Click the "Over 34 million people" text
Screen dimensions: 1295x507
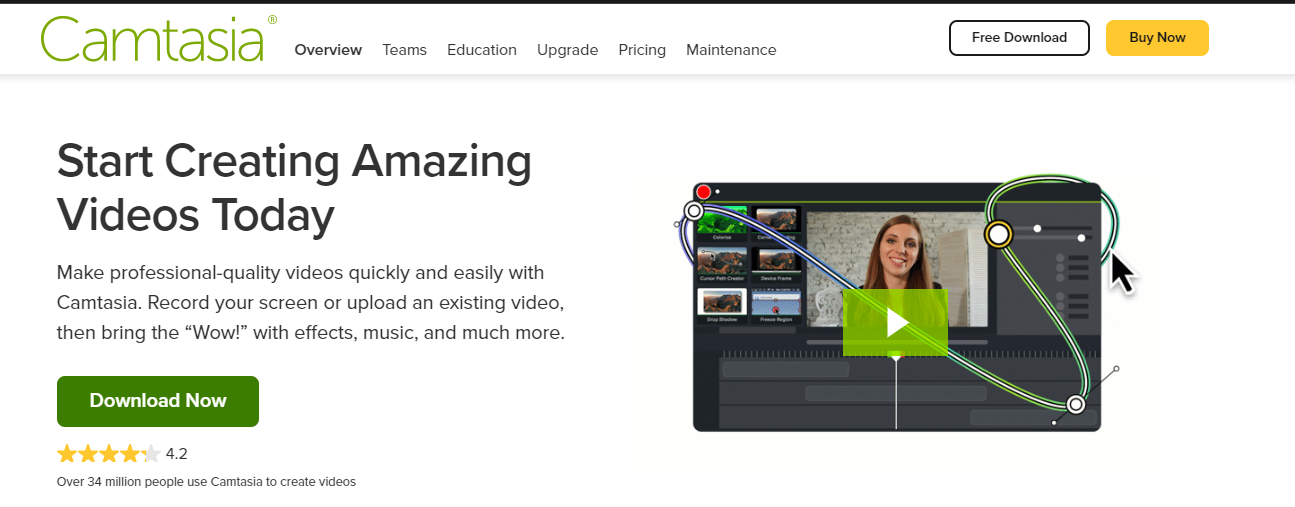pyautogui.click(x=206, y=482)
